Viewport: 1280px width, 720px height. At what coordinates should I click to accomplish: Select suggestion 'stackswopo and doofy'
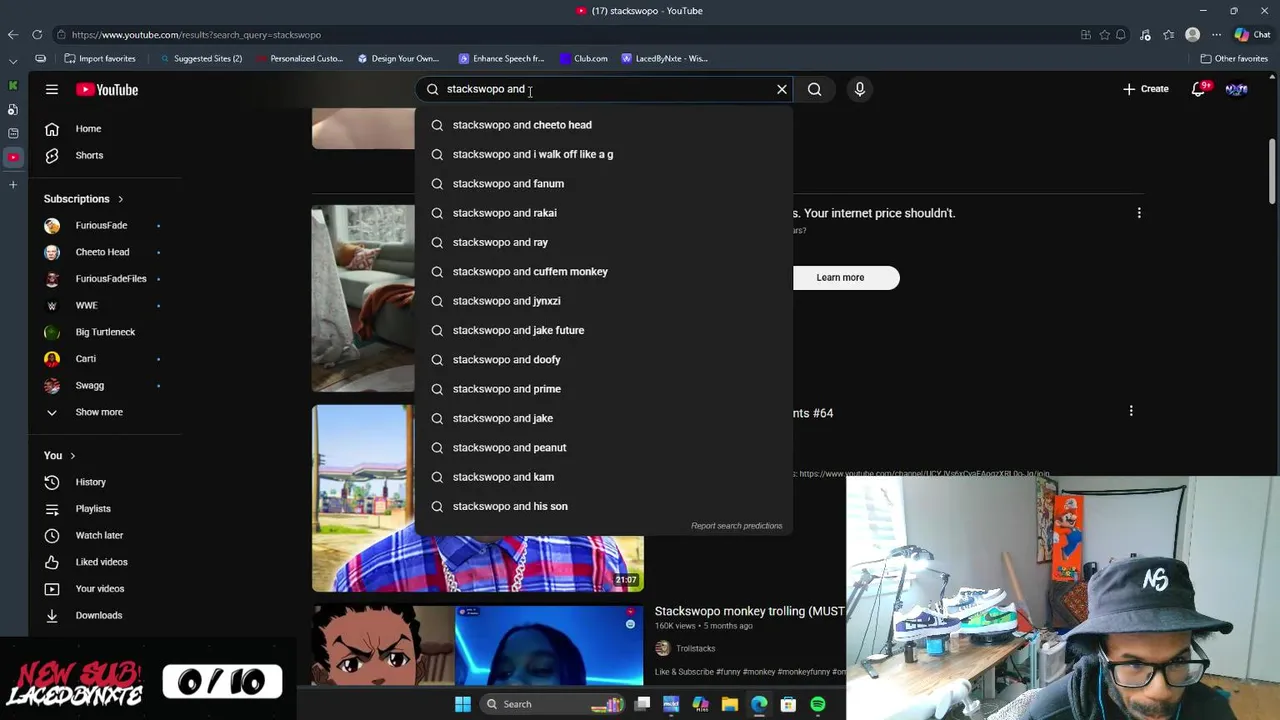(603, 360)
